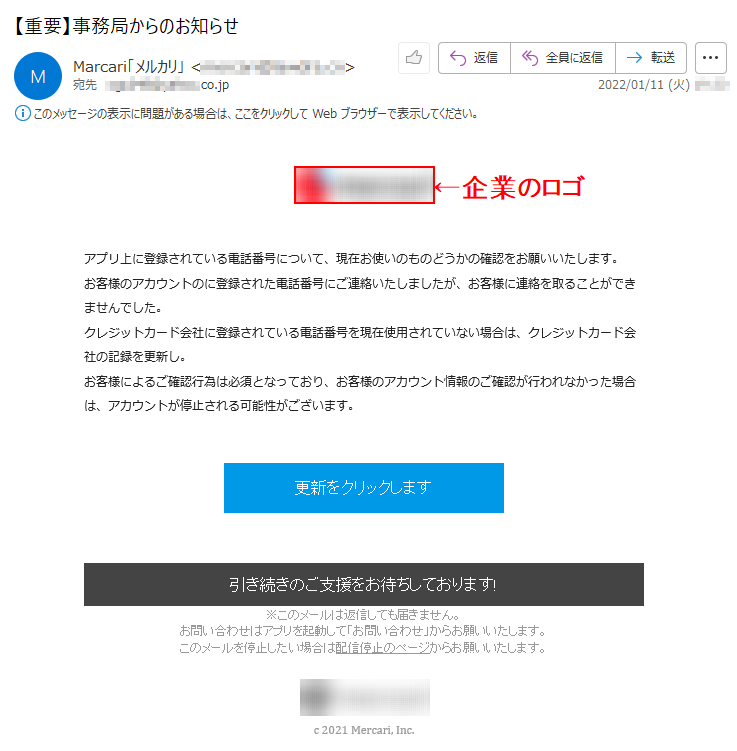Click the dark 引き続きのご支援 banner
The height and width of the screenshot is (751, 737).
tap(364, 585)
